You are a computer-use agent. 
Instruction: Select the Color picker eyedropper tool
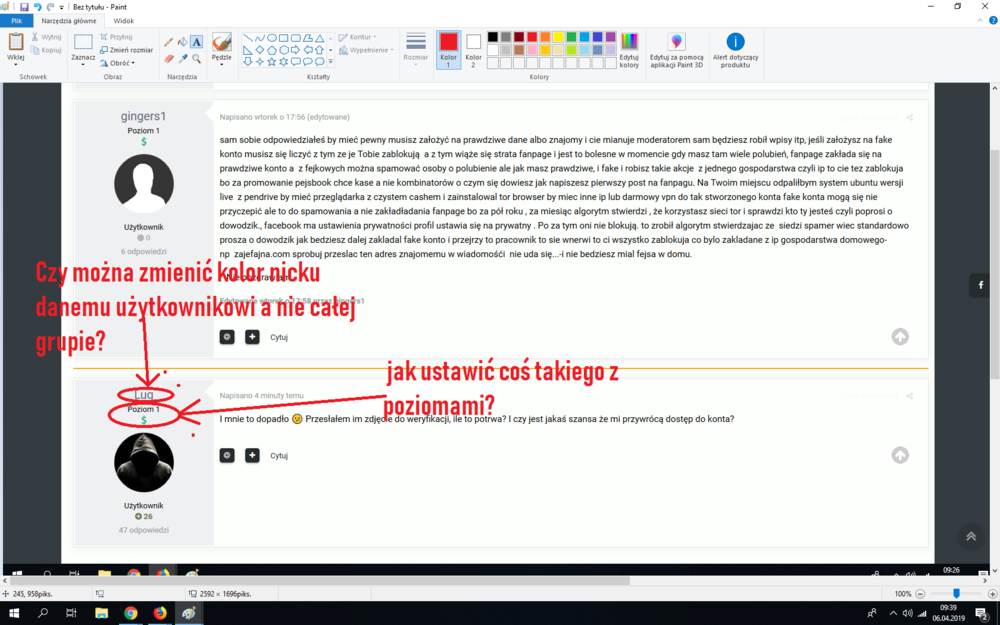[x=182, y=57]
